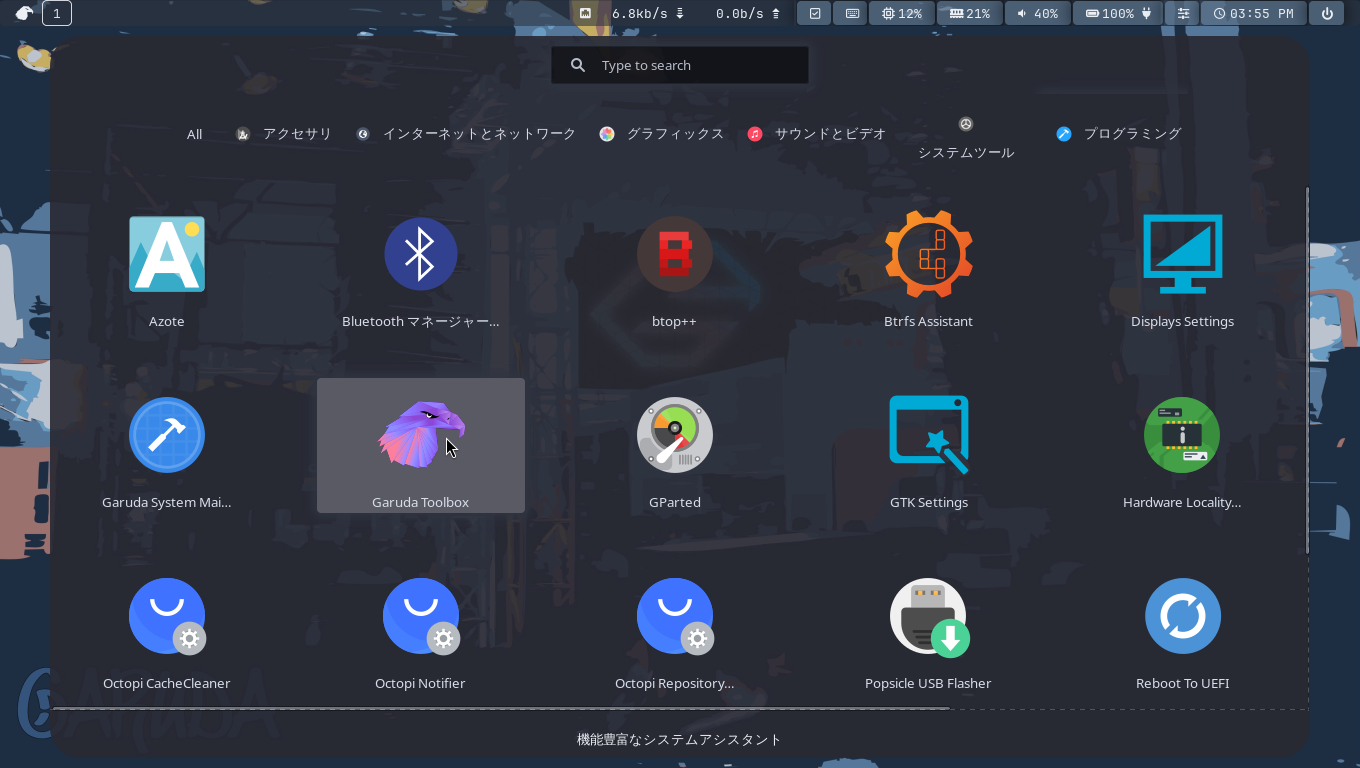Select システムツール category
Viewport: 1360px width, 768px height.
coord(966,139)
